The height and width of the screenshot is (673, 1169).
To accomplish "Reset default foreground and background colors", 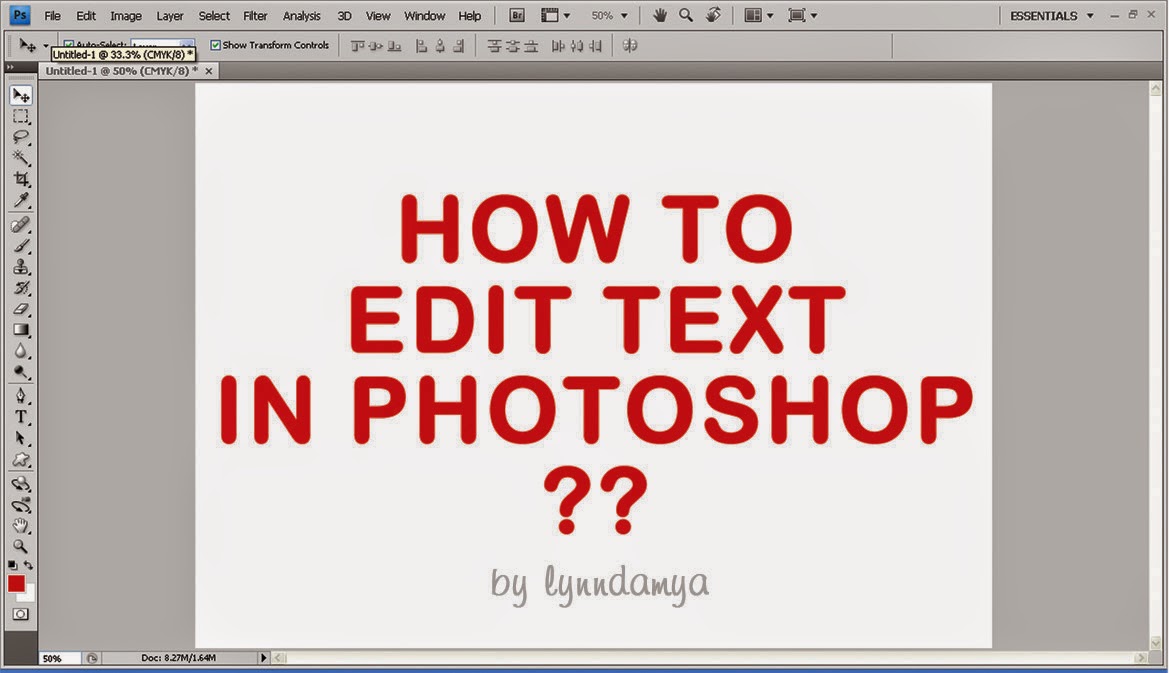I will point(13,566).
